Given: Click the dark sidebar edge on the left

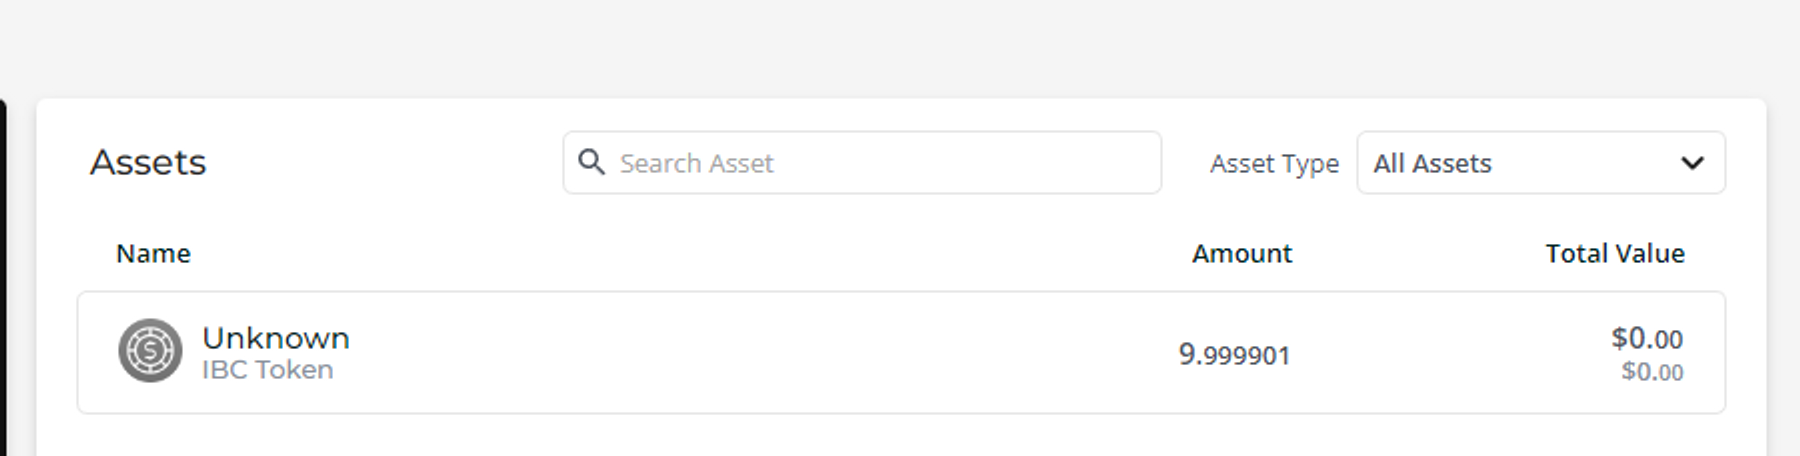Looking at the screenshot, I should [3, 277].
